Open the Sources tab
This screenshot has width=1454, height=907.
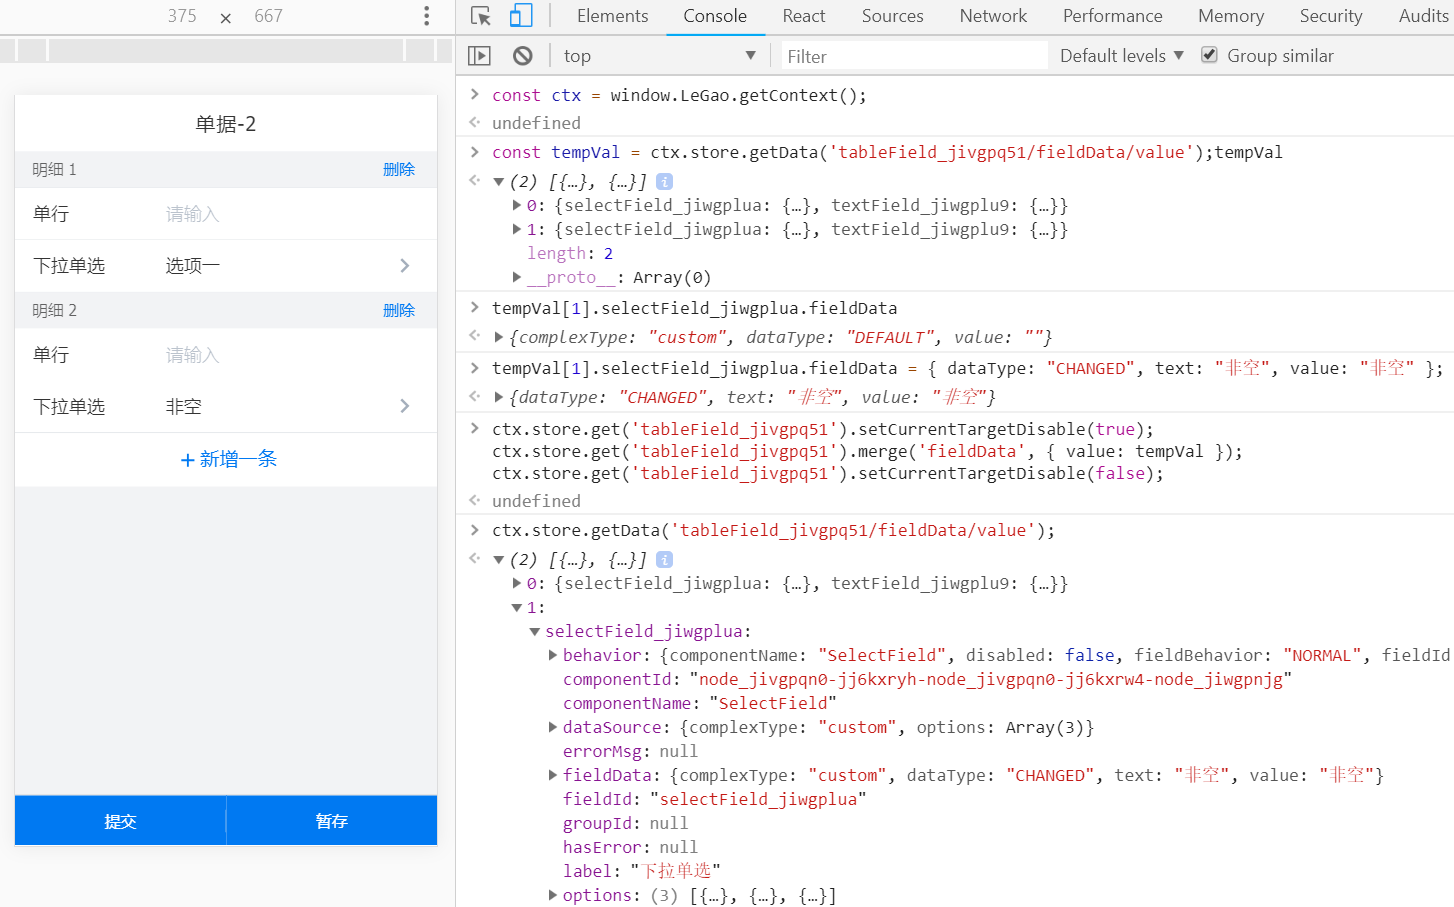[x=893, y=16]
